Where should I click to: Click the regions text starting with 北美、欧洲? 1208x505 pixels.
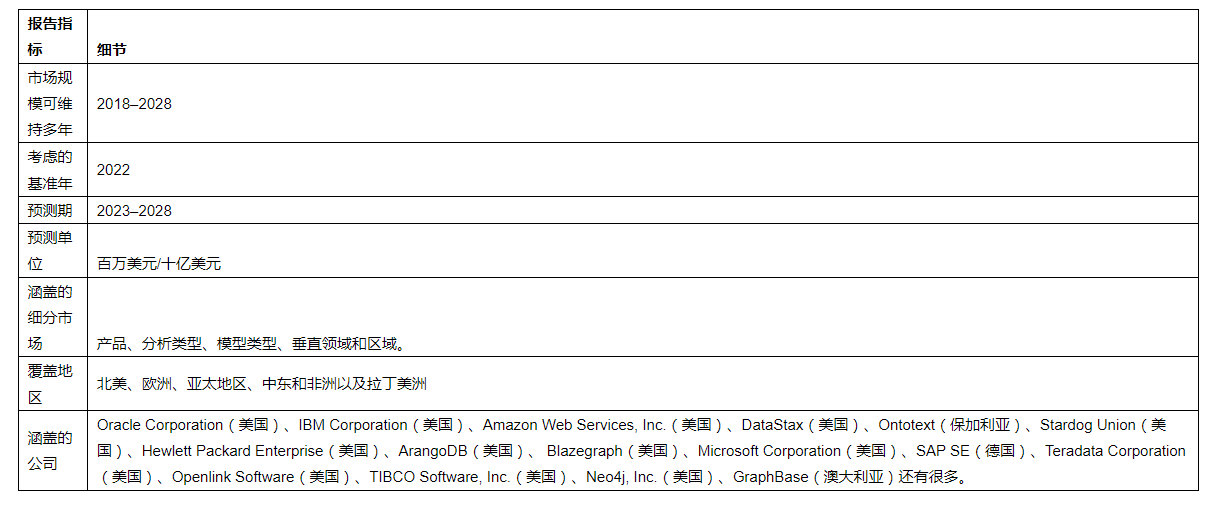262,384
